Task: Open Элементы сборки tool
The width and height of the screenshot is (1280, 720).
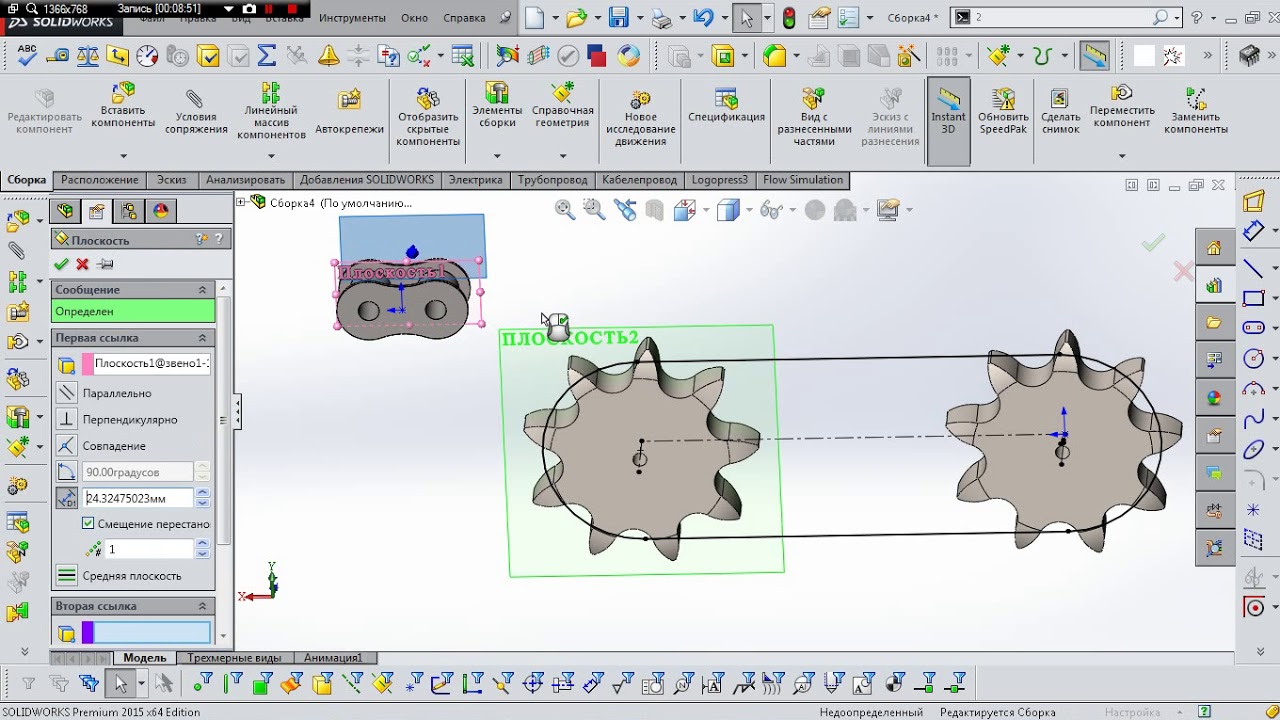Action: tap(497, 106)
